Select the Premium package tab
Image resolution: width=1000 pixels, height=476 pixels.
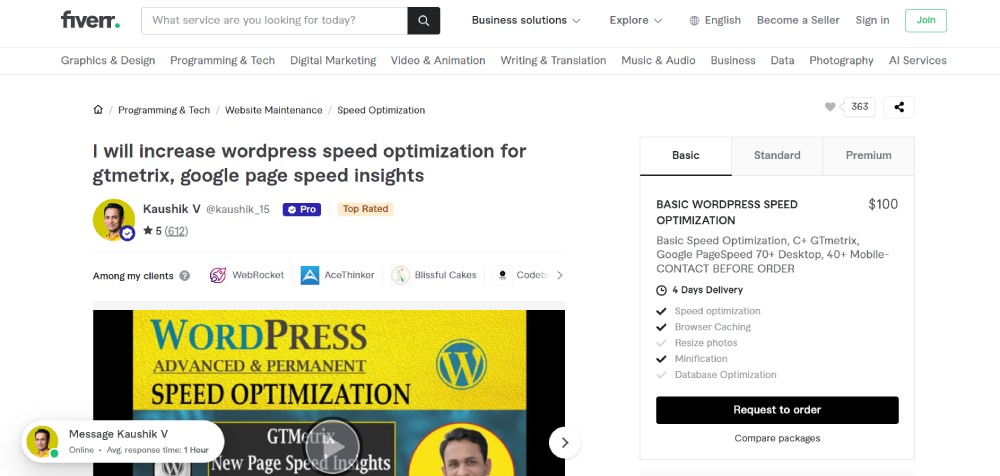(x=869, y=156)
